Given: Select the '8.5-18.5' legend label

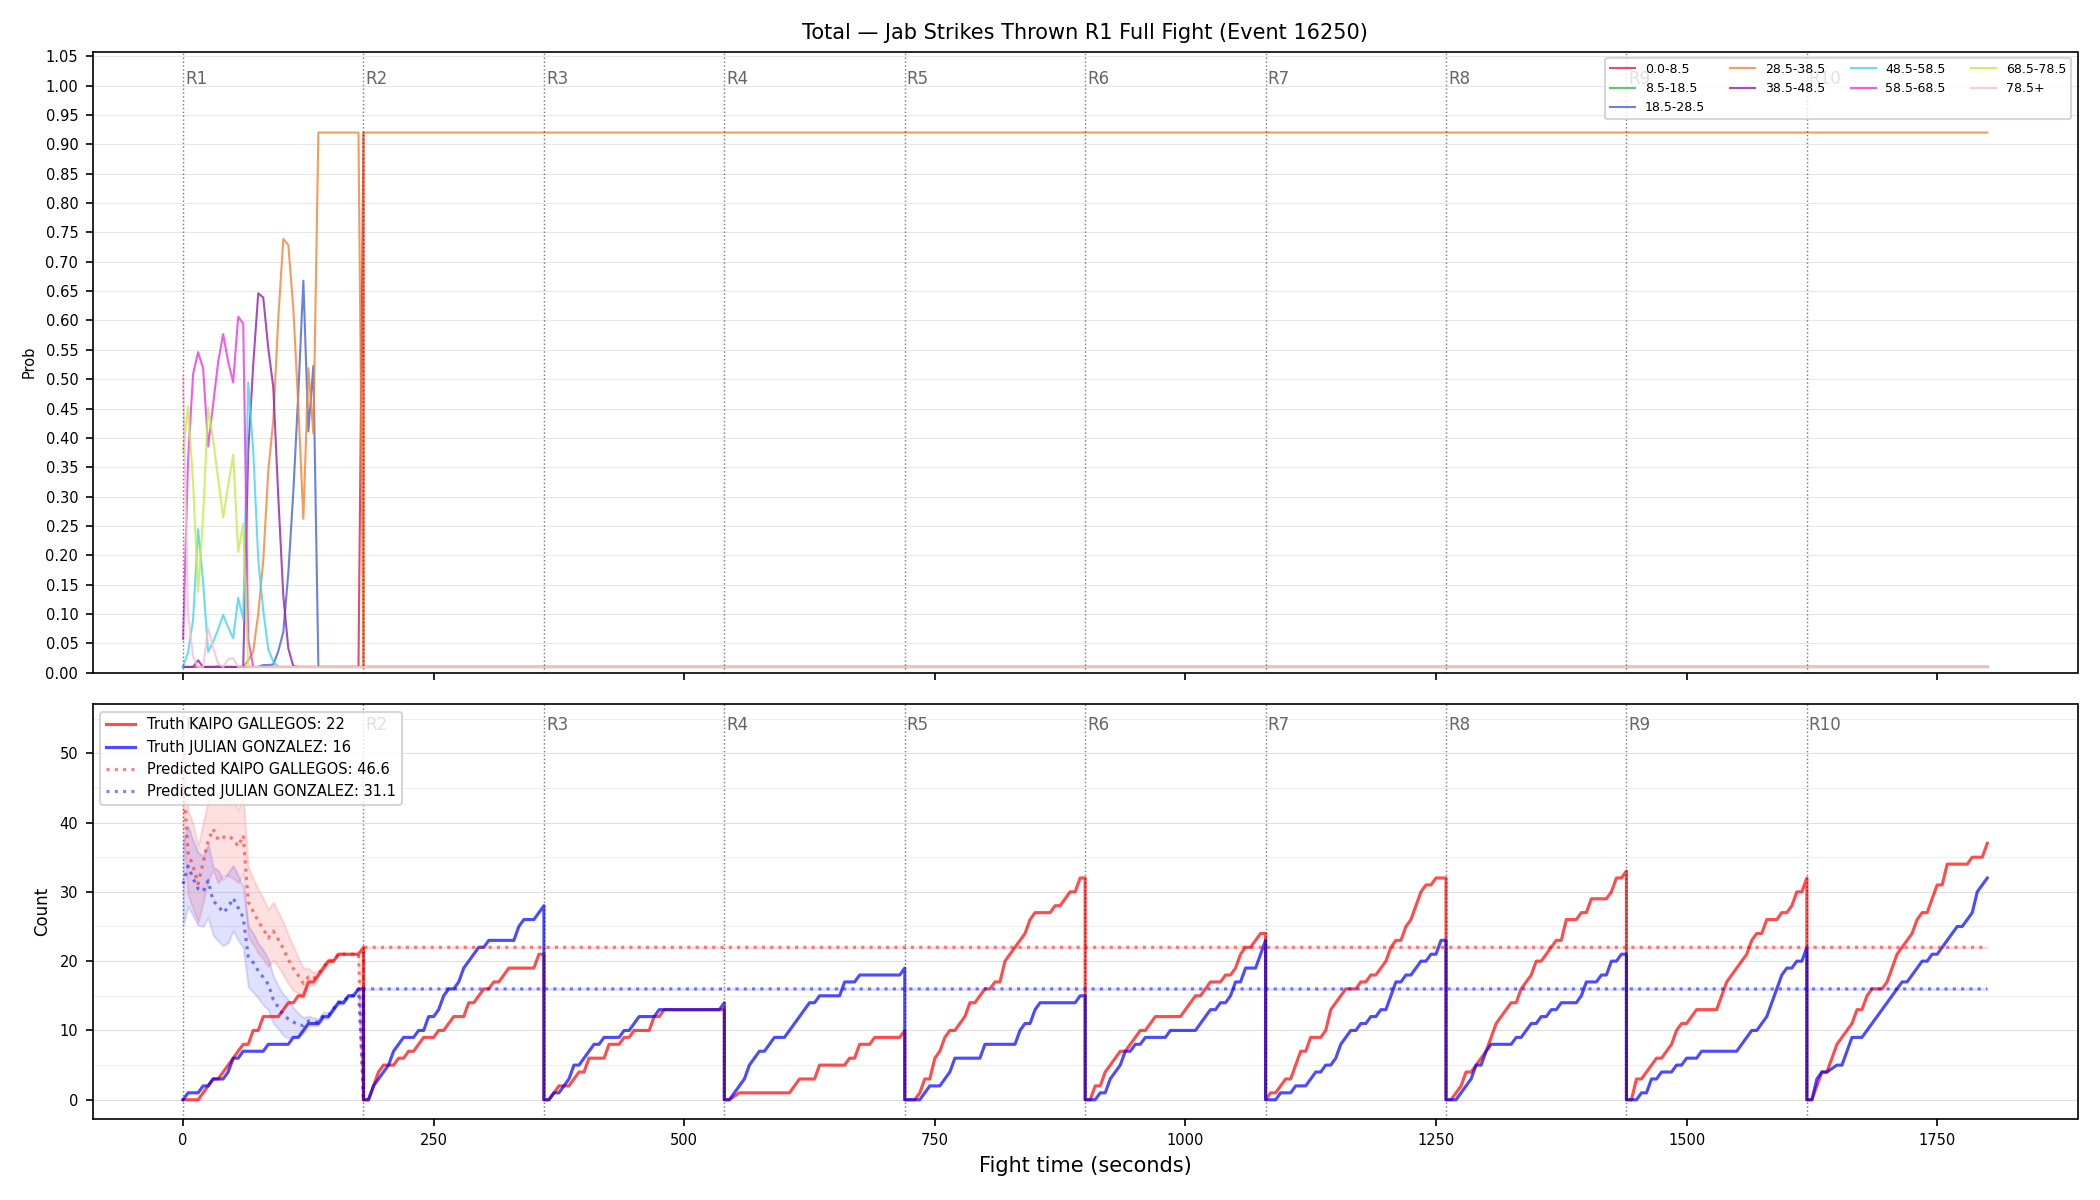Looking at the screenshot, I should click(1671, 88).
